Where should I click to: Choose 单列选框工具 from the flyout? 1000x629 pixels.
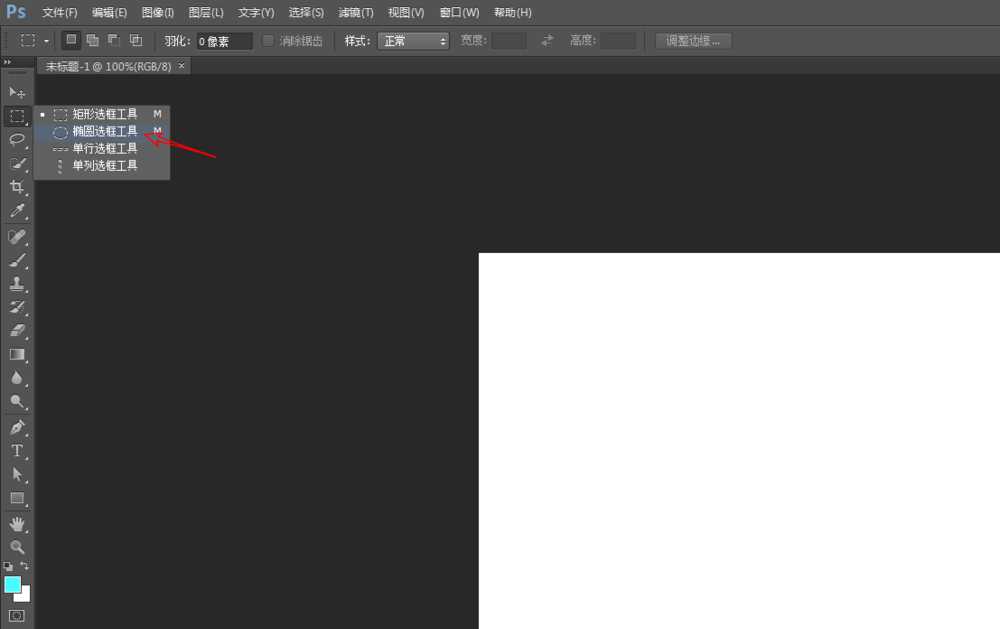coord(102,166)
